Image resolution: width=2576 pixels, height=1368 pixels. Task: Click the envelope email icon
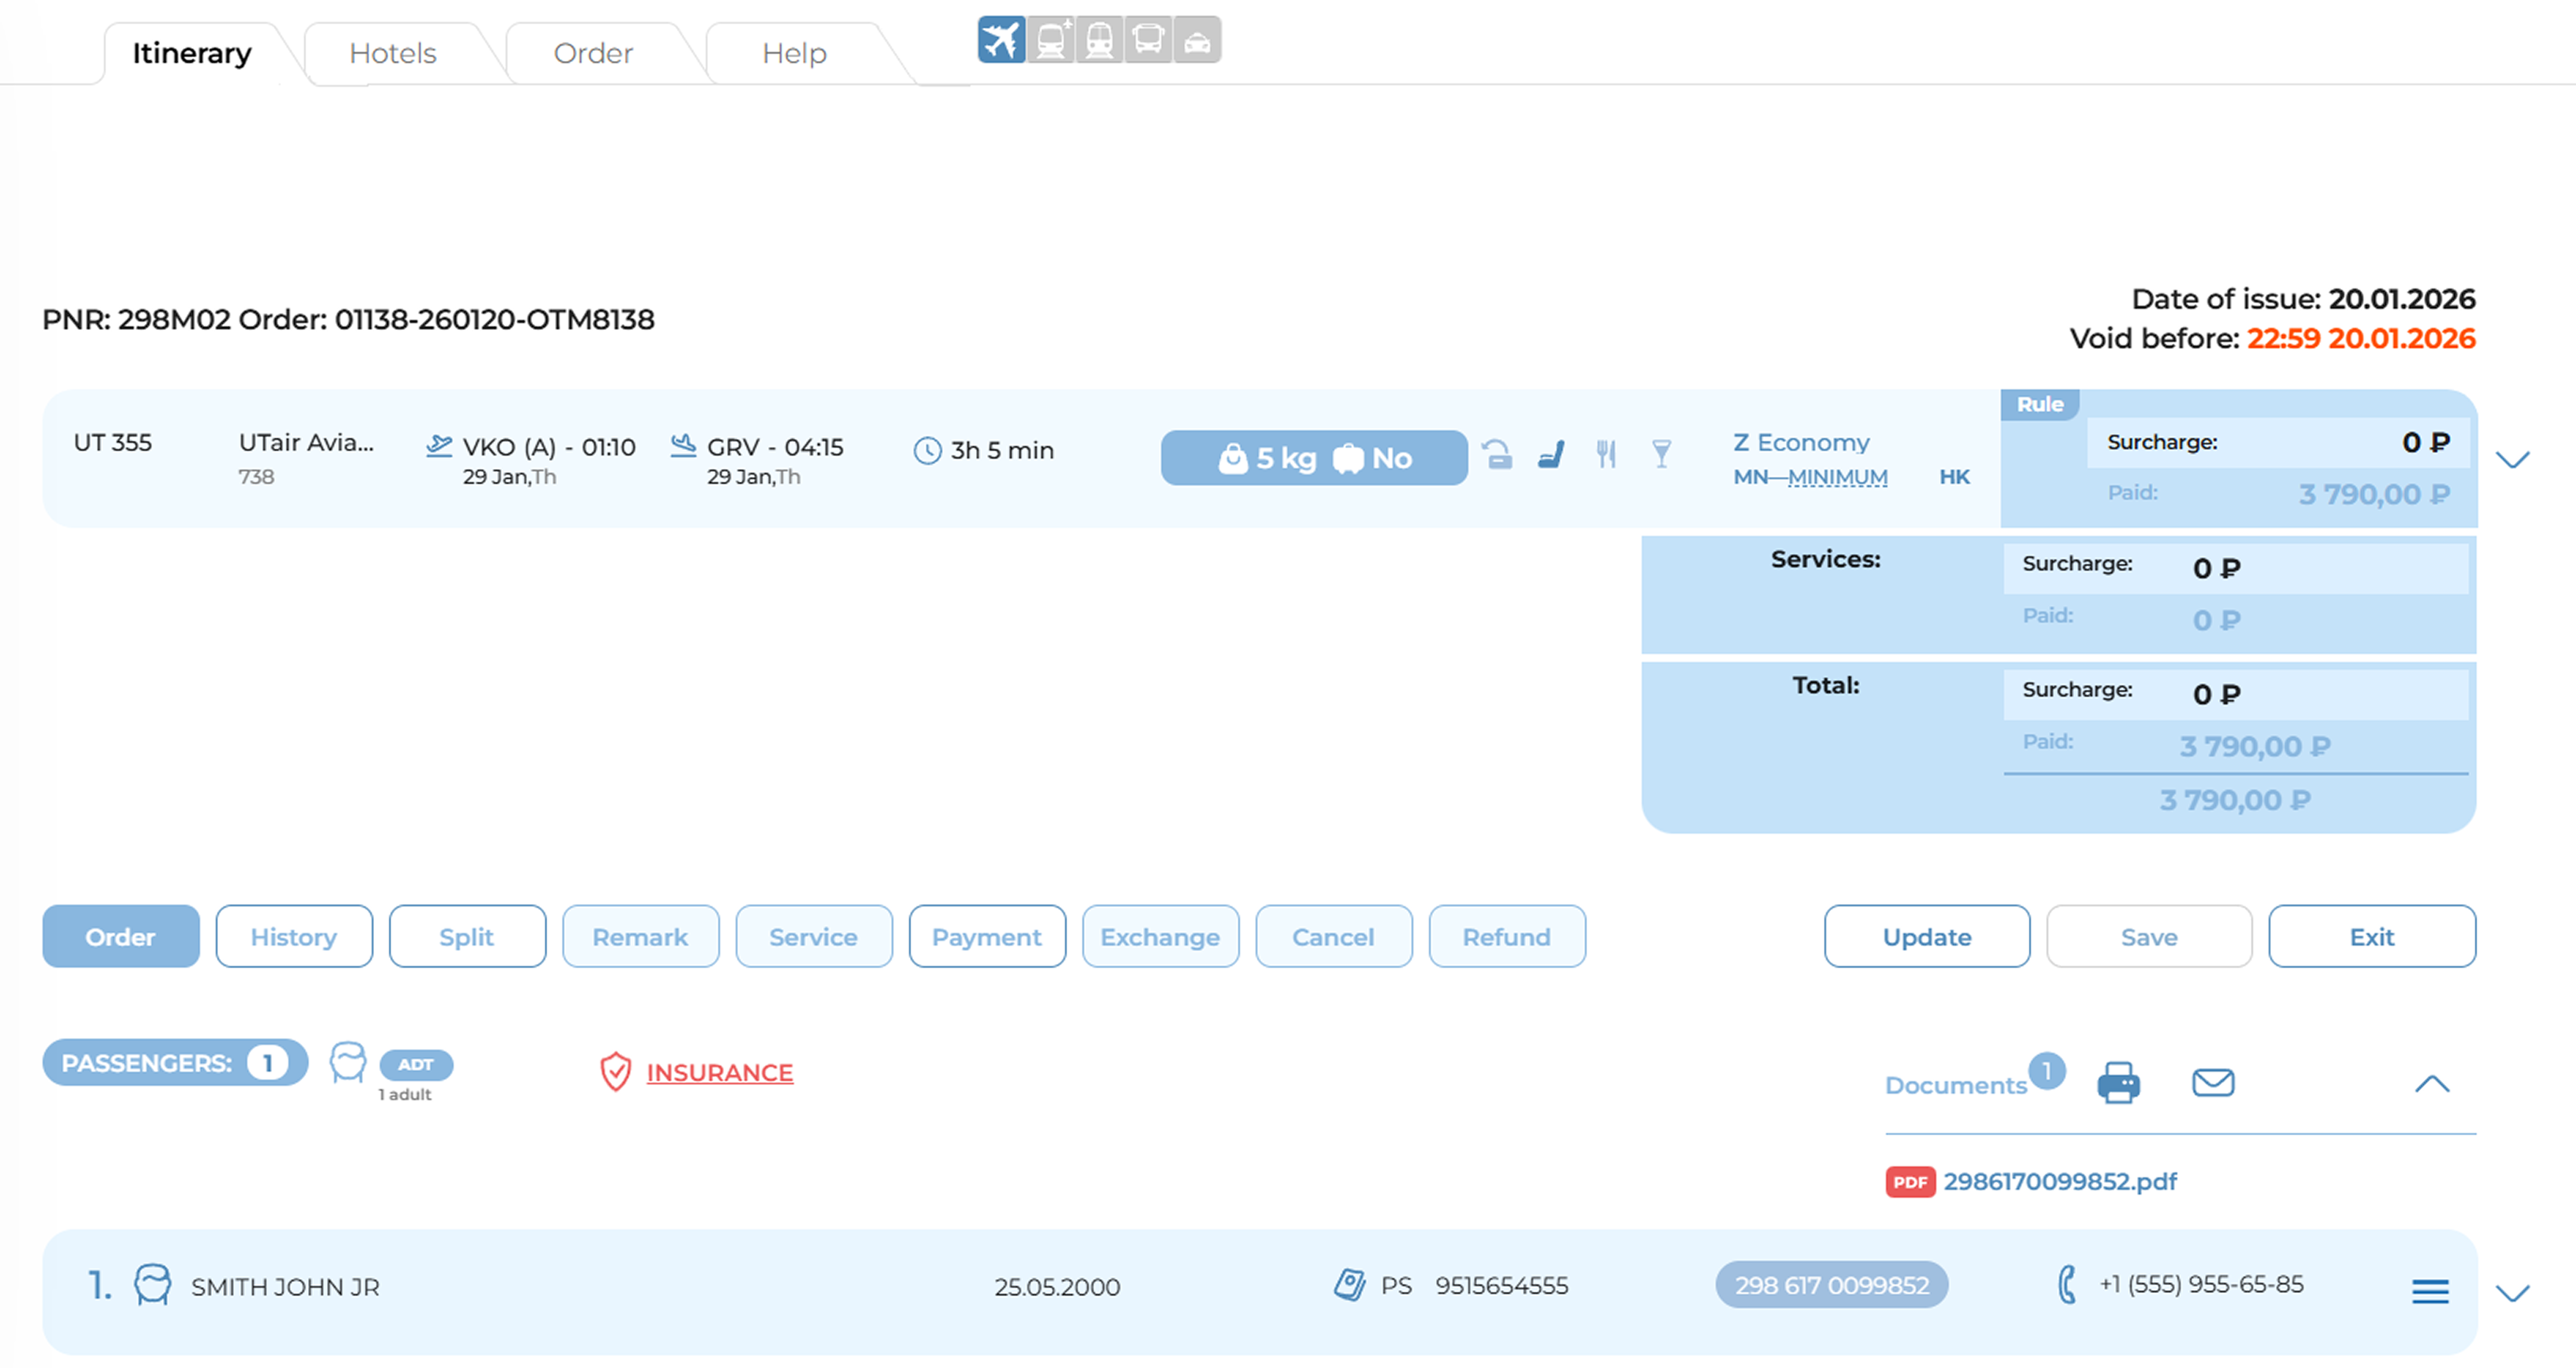click(2212, 1083)
